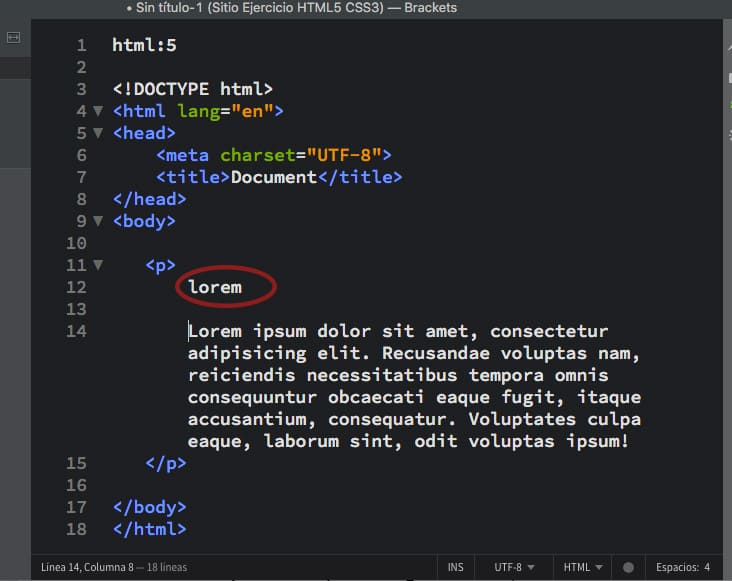Click line number 2 in gutter
The width and height of the screenshot is (732, 581).
81,67
